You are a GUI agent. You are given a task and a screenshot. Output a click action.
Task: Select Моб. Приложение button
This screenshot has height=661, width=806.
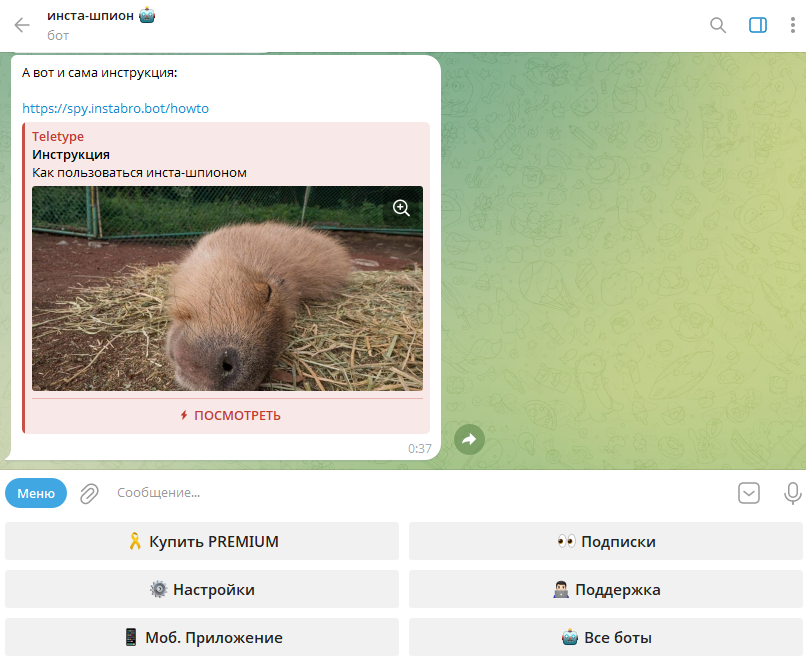point(202,638)
